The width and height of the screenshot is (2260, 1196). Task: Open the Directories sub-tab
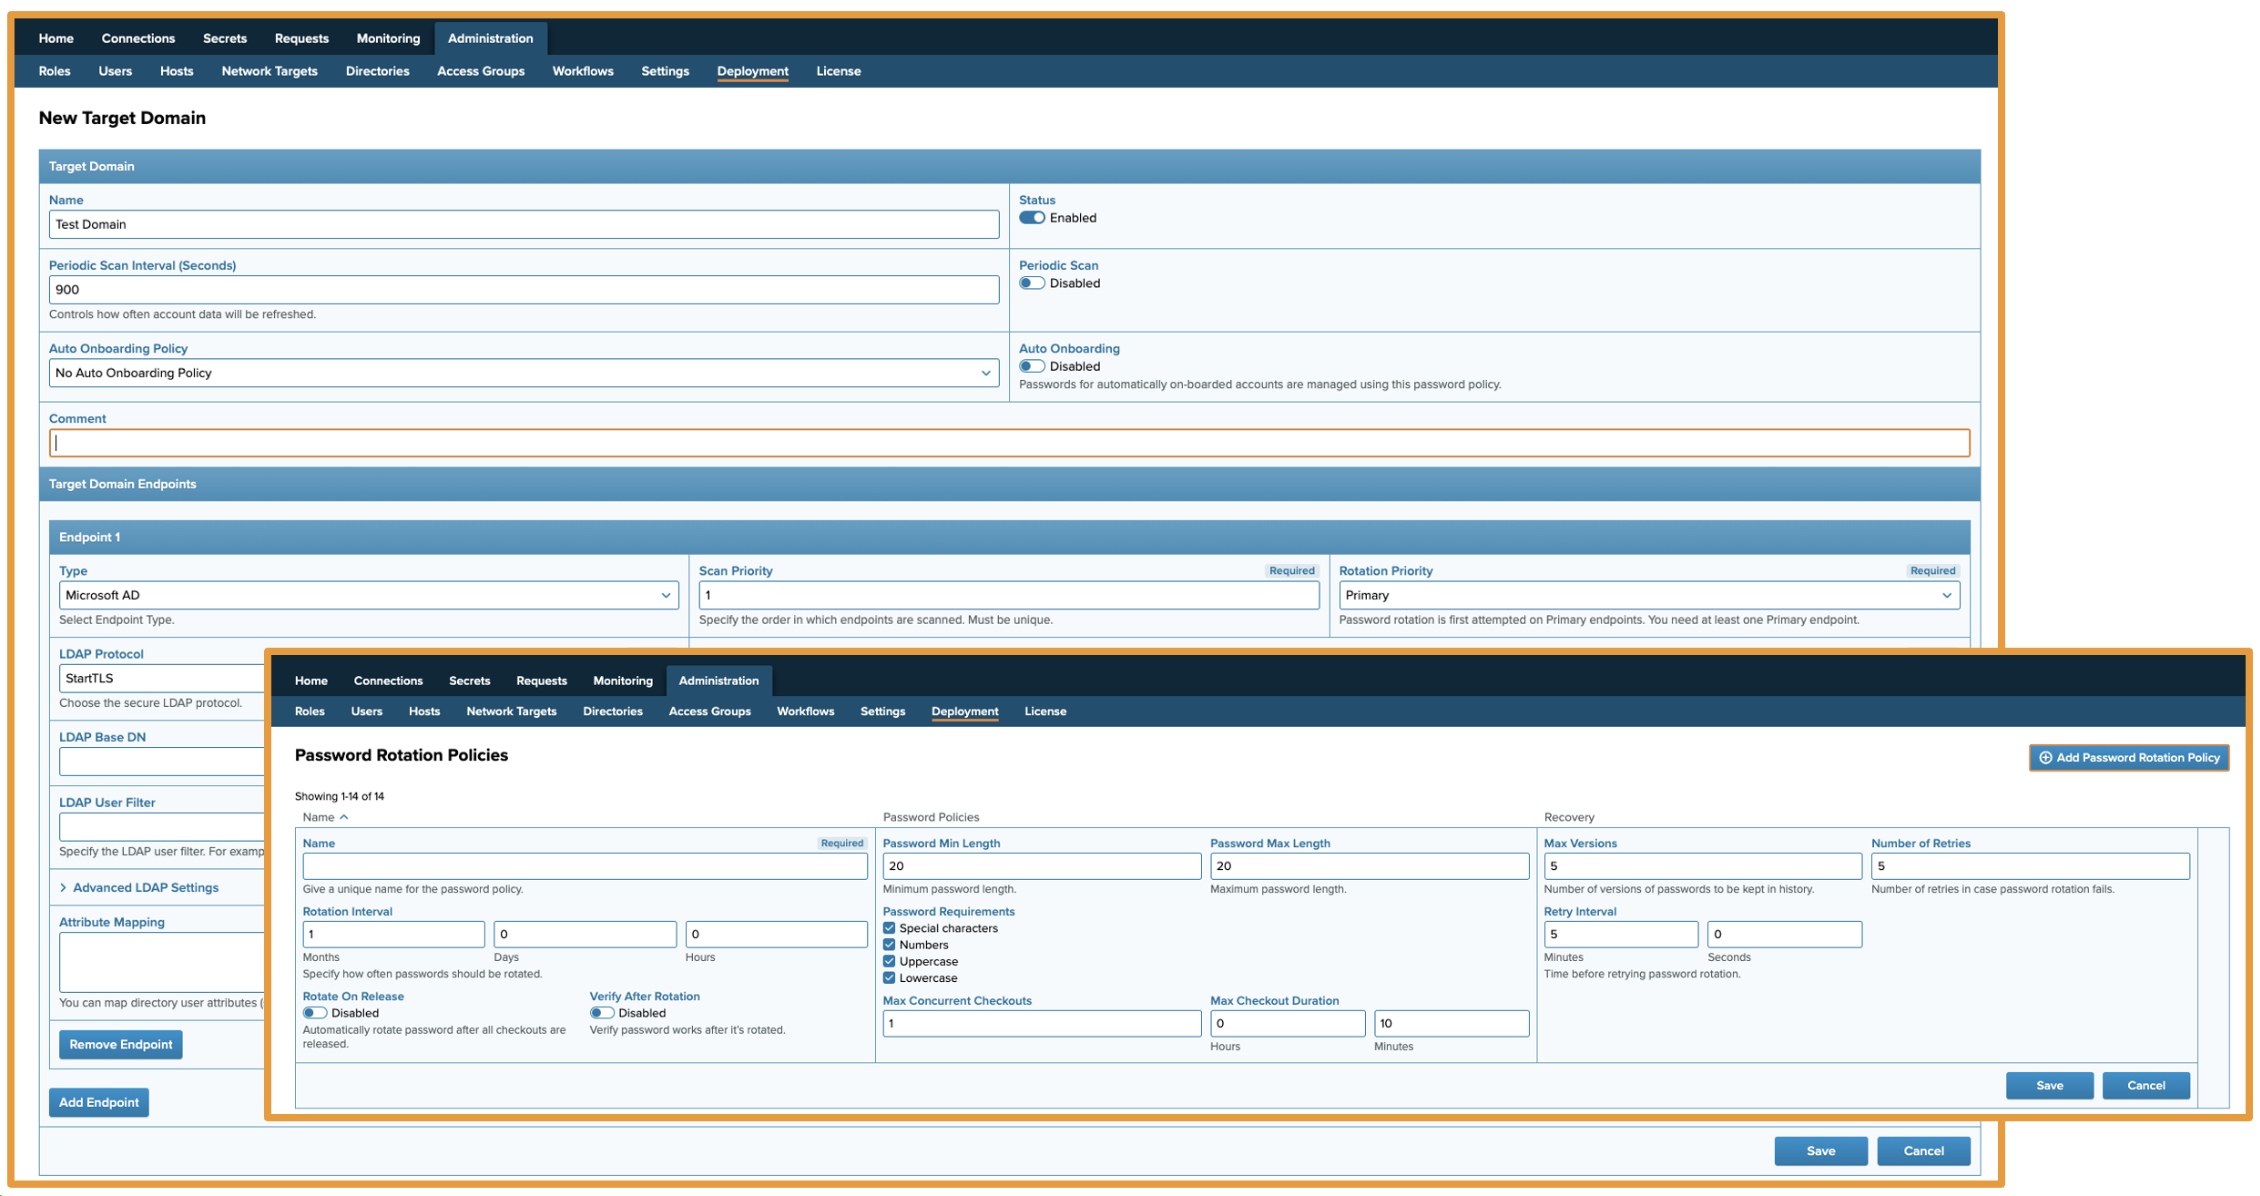click(x=377, y=71)
